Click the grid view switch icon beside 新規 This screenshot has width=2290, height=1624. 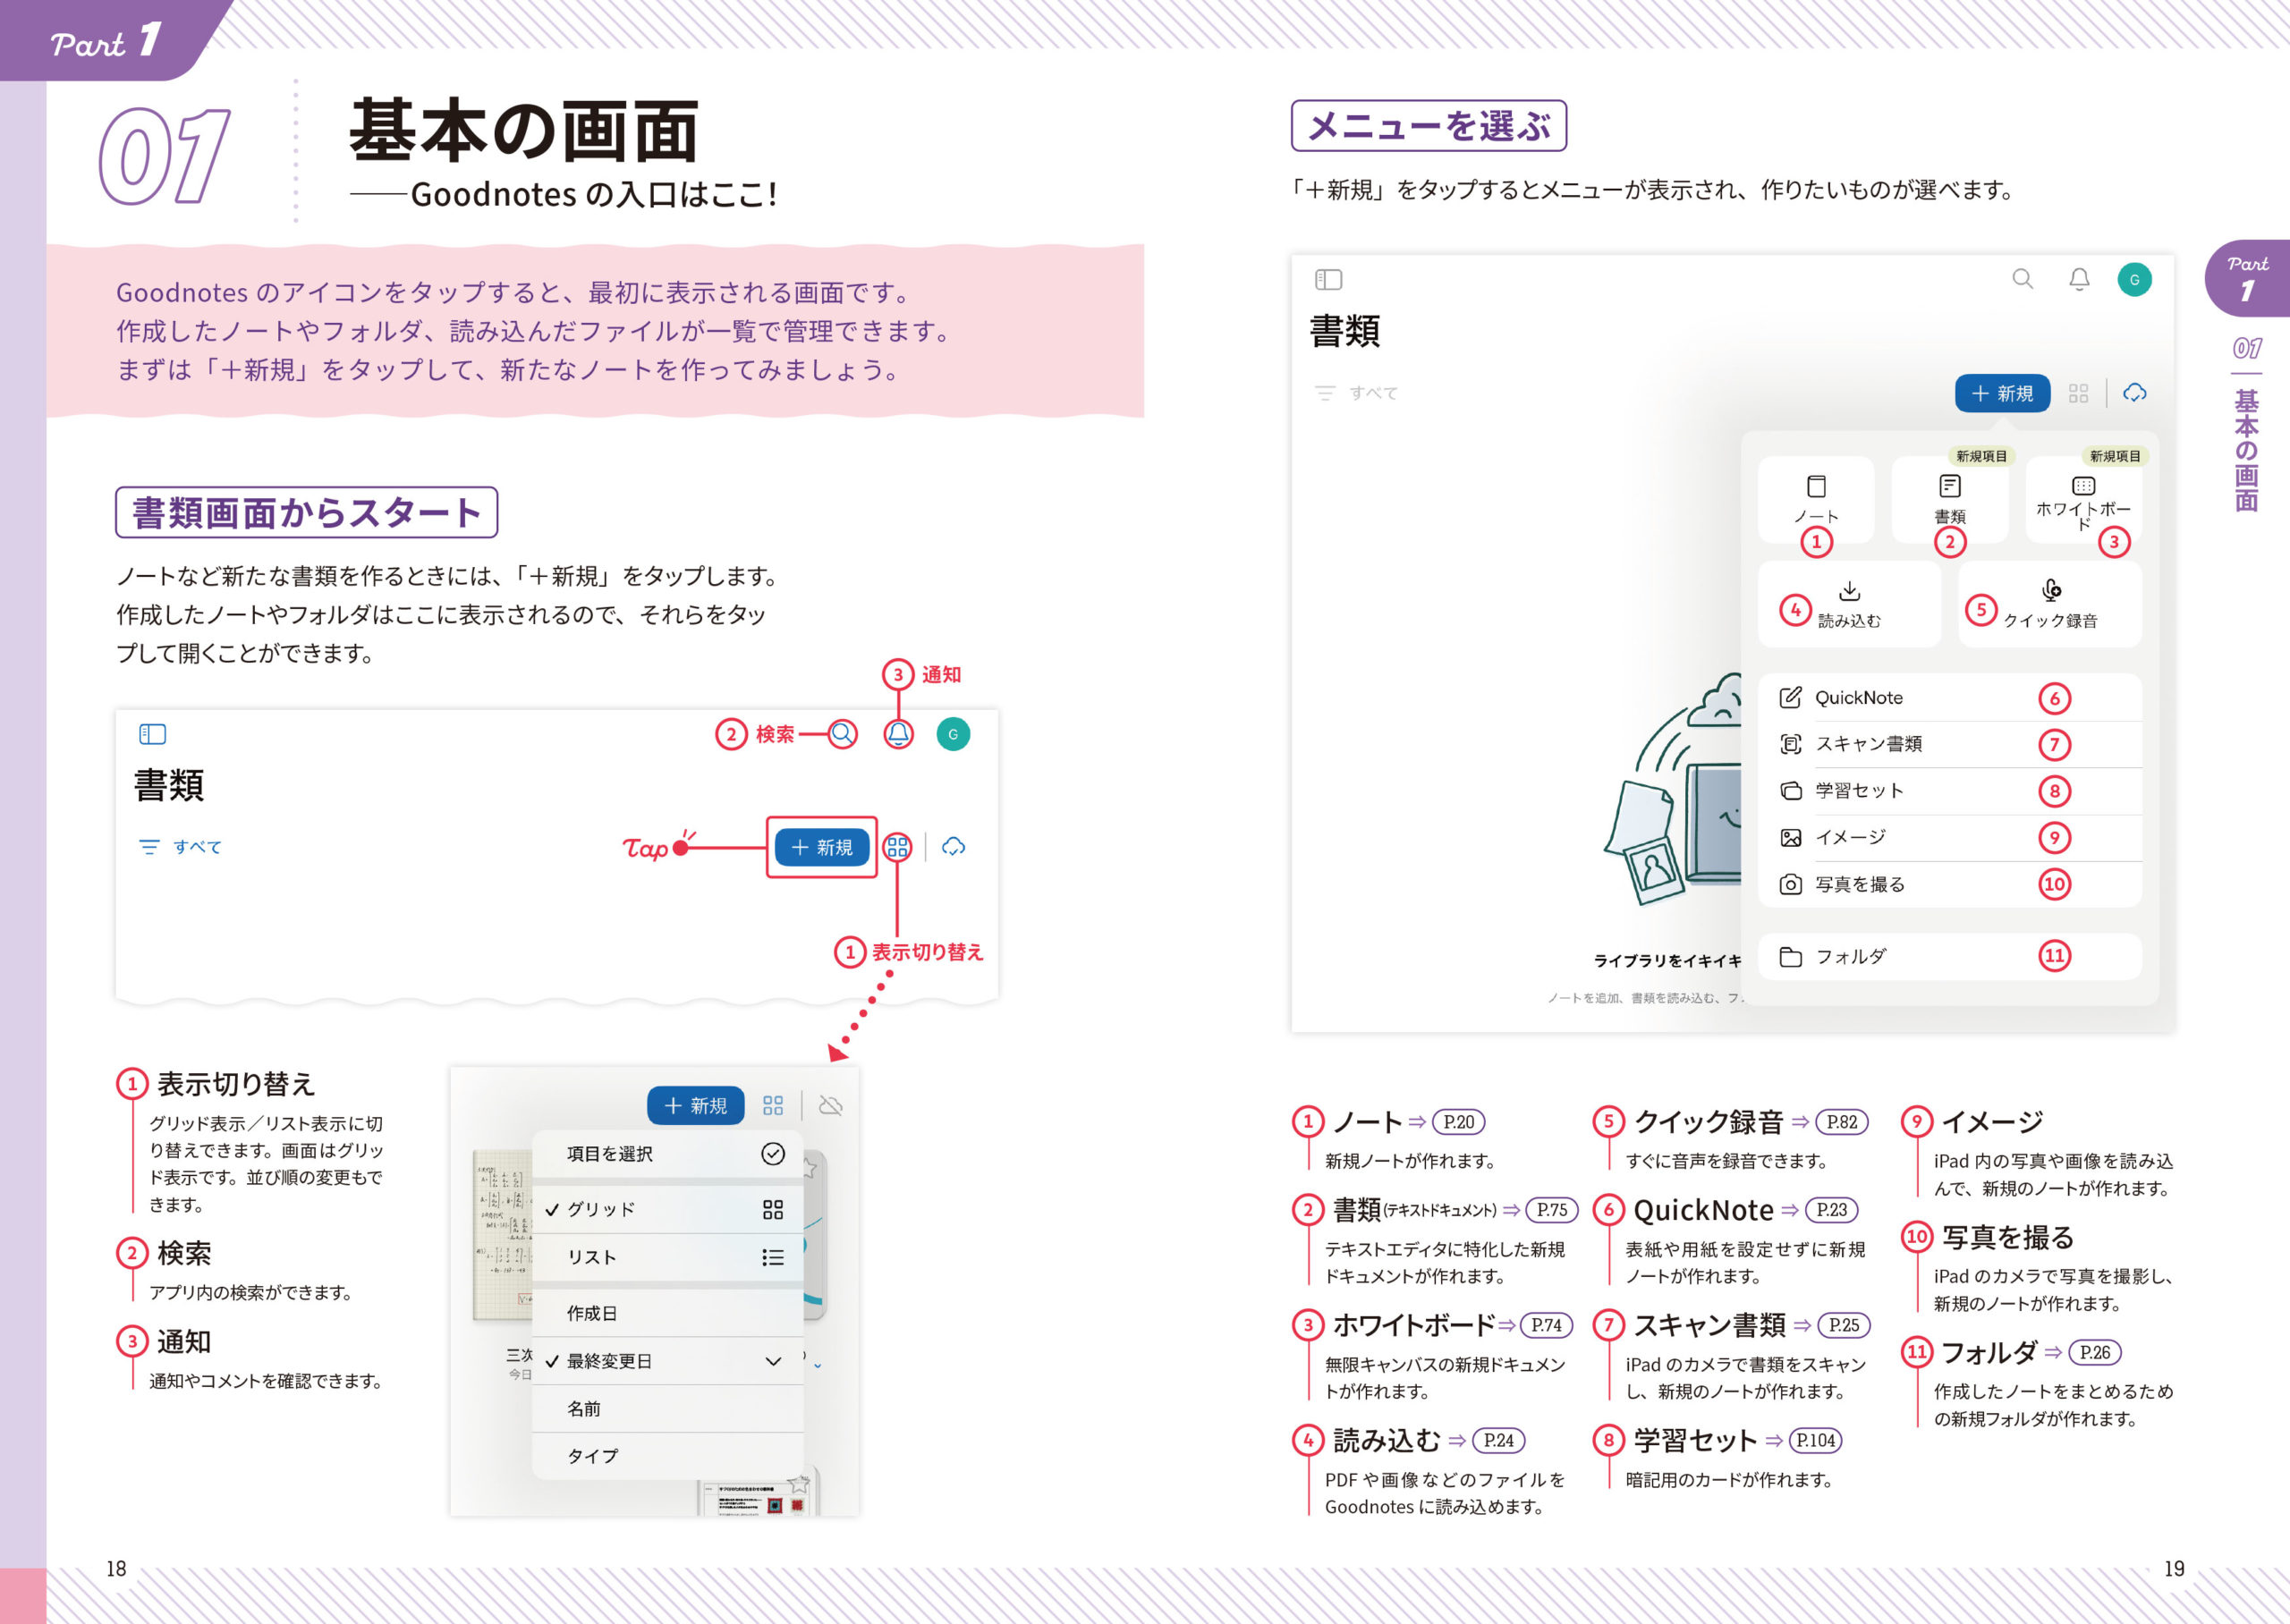click(897, 847)
